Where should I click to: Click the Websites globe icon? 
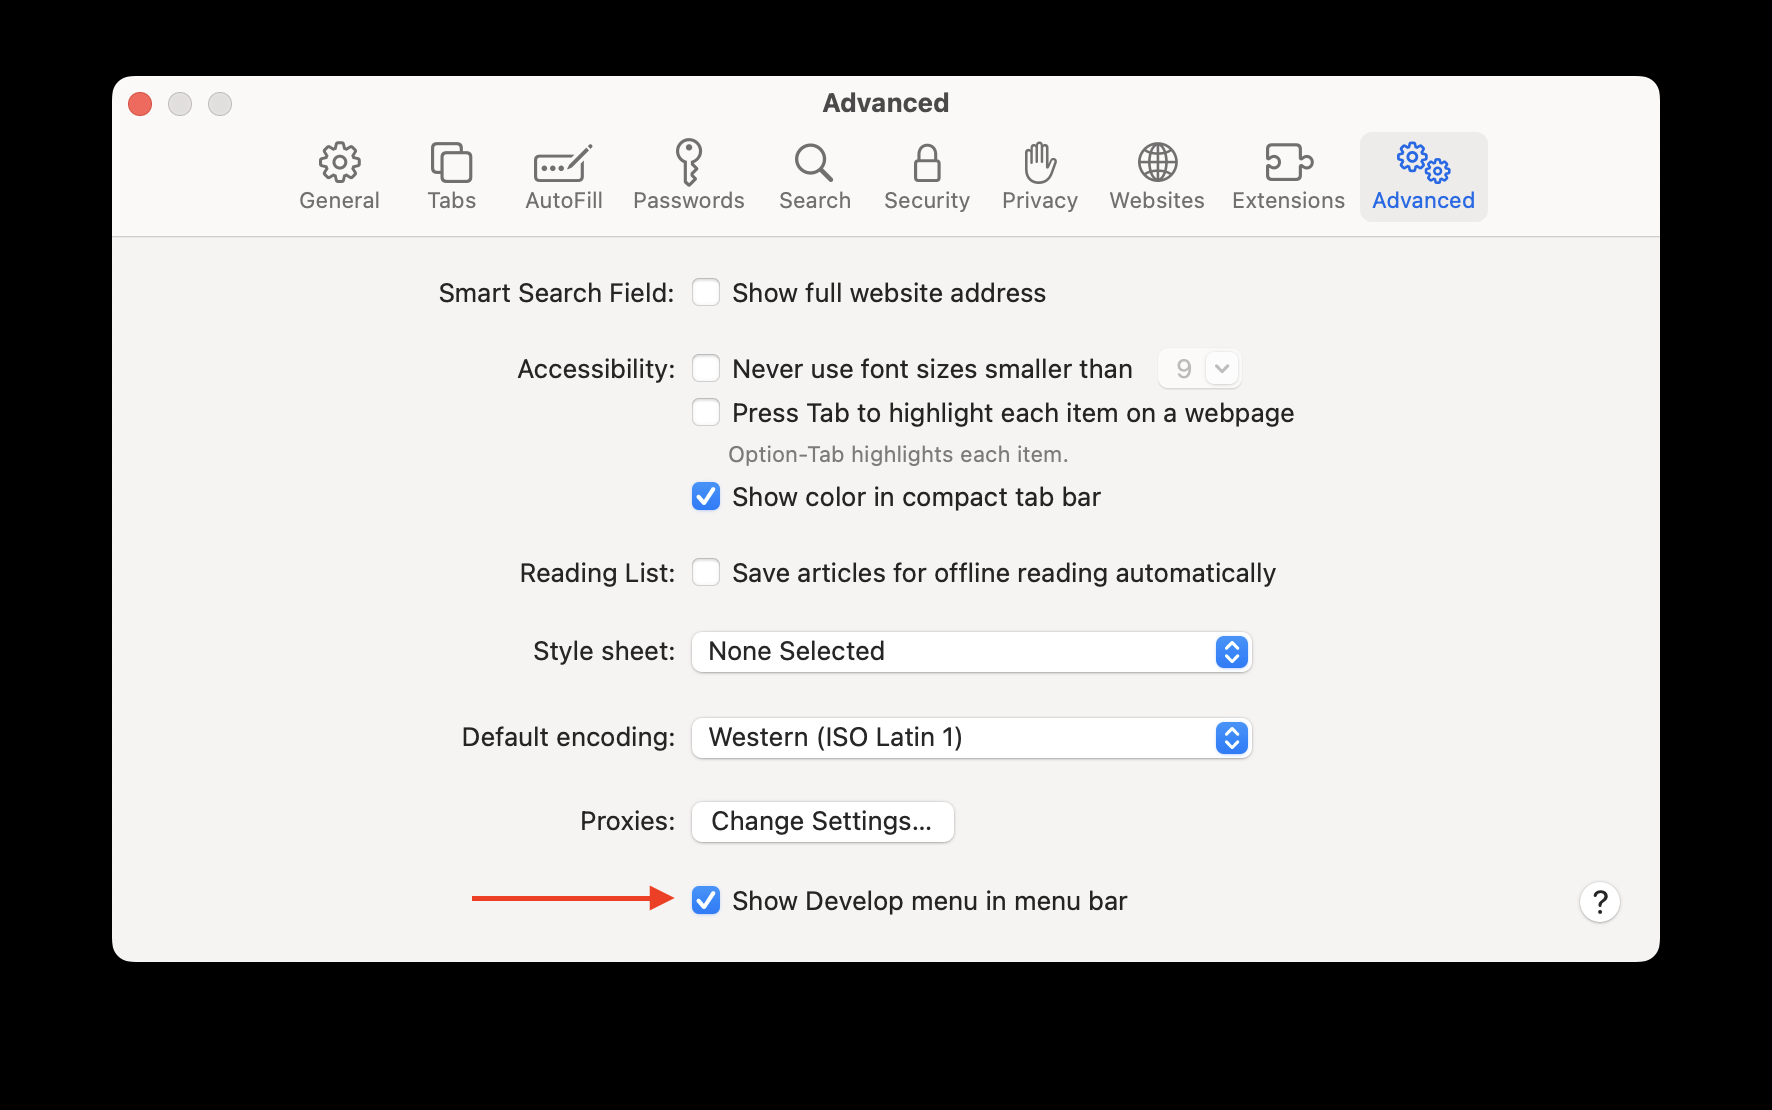(x=1156, y=176)
